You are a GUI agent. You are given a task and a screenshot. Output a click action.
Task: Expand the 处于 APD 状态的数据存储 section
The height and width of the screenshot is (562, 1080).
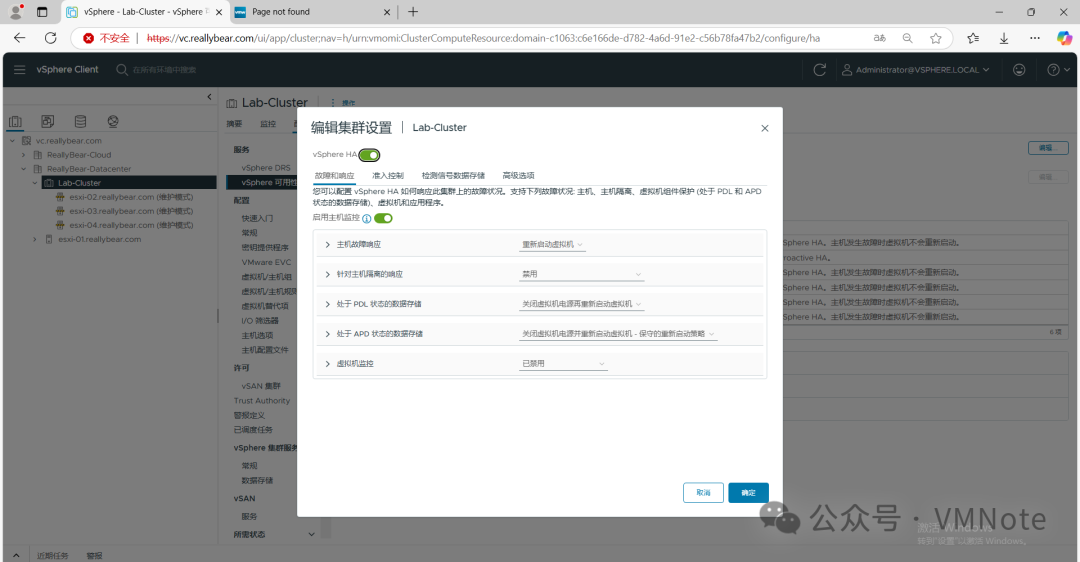(x=328, y=334)
